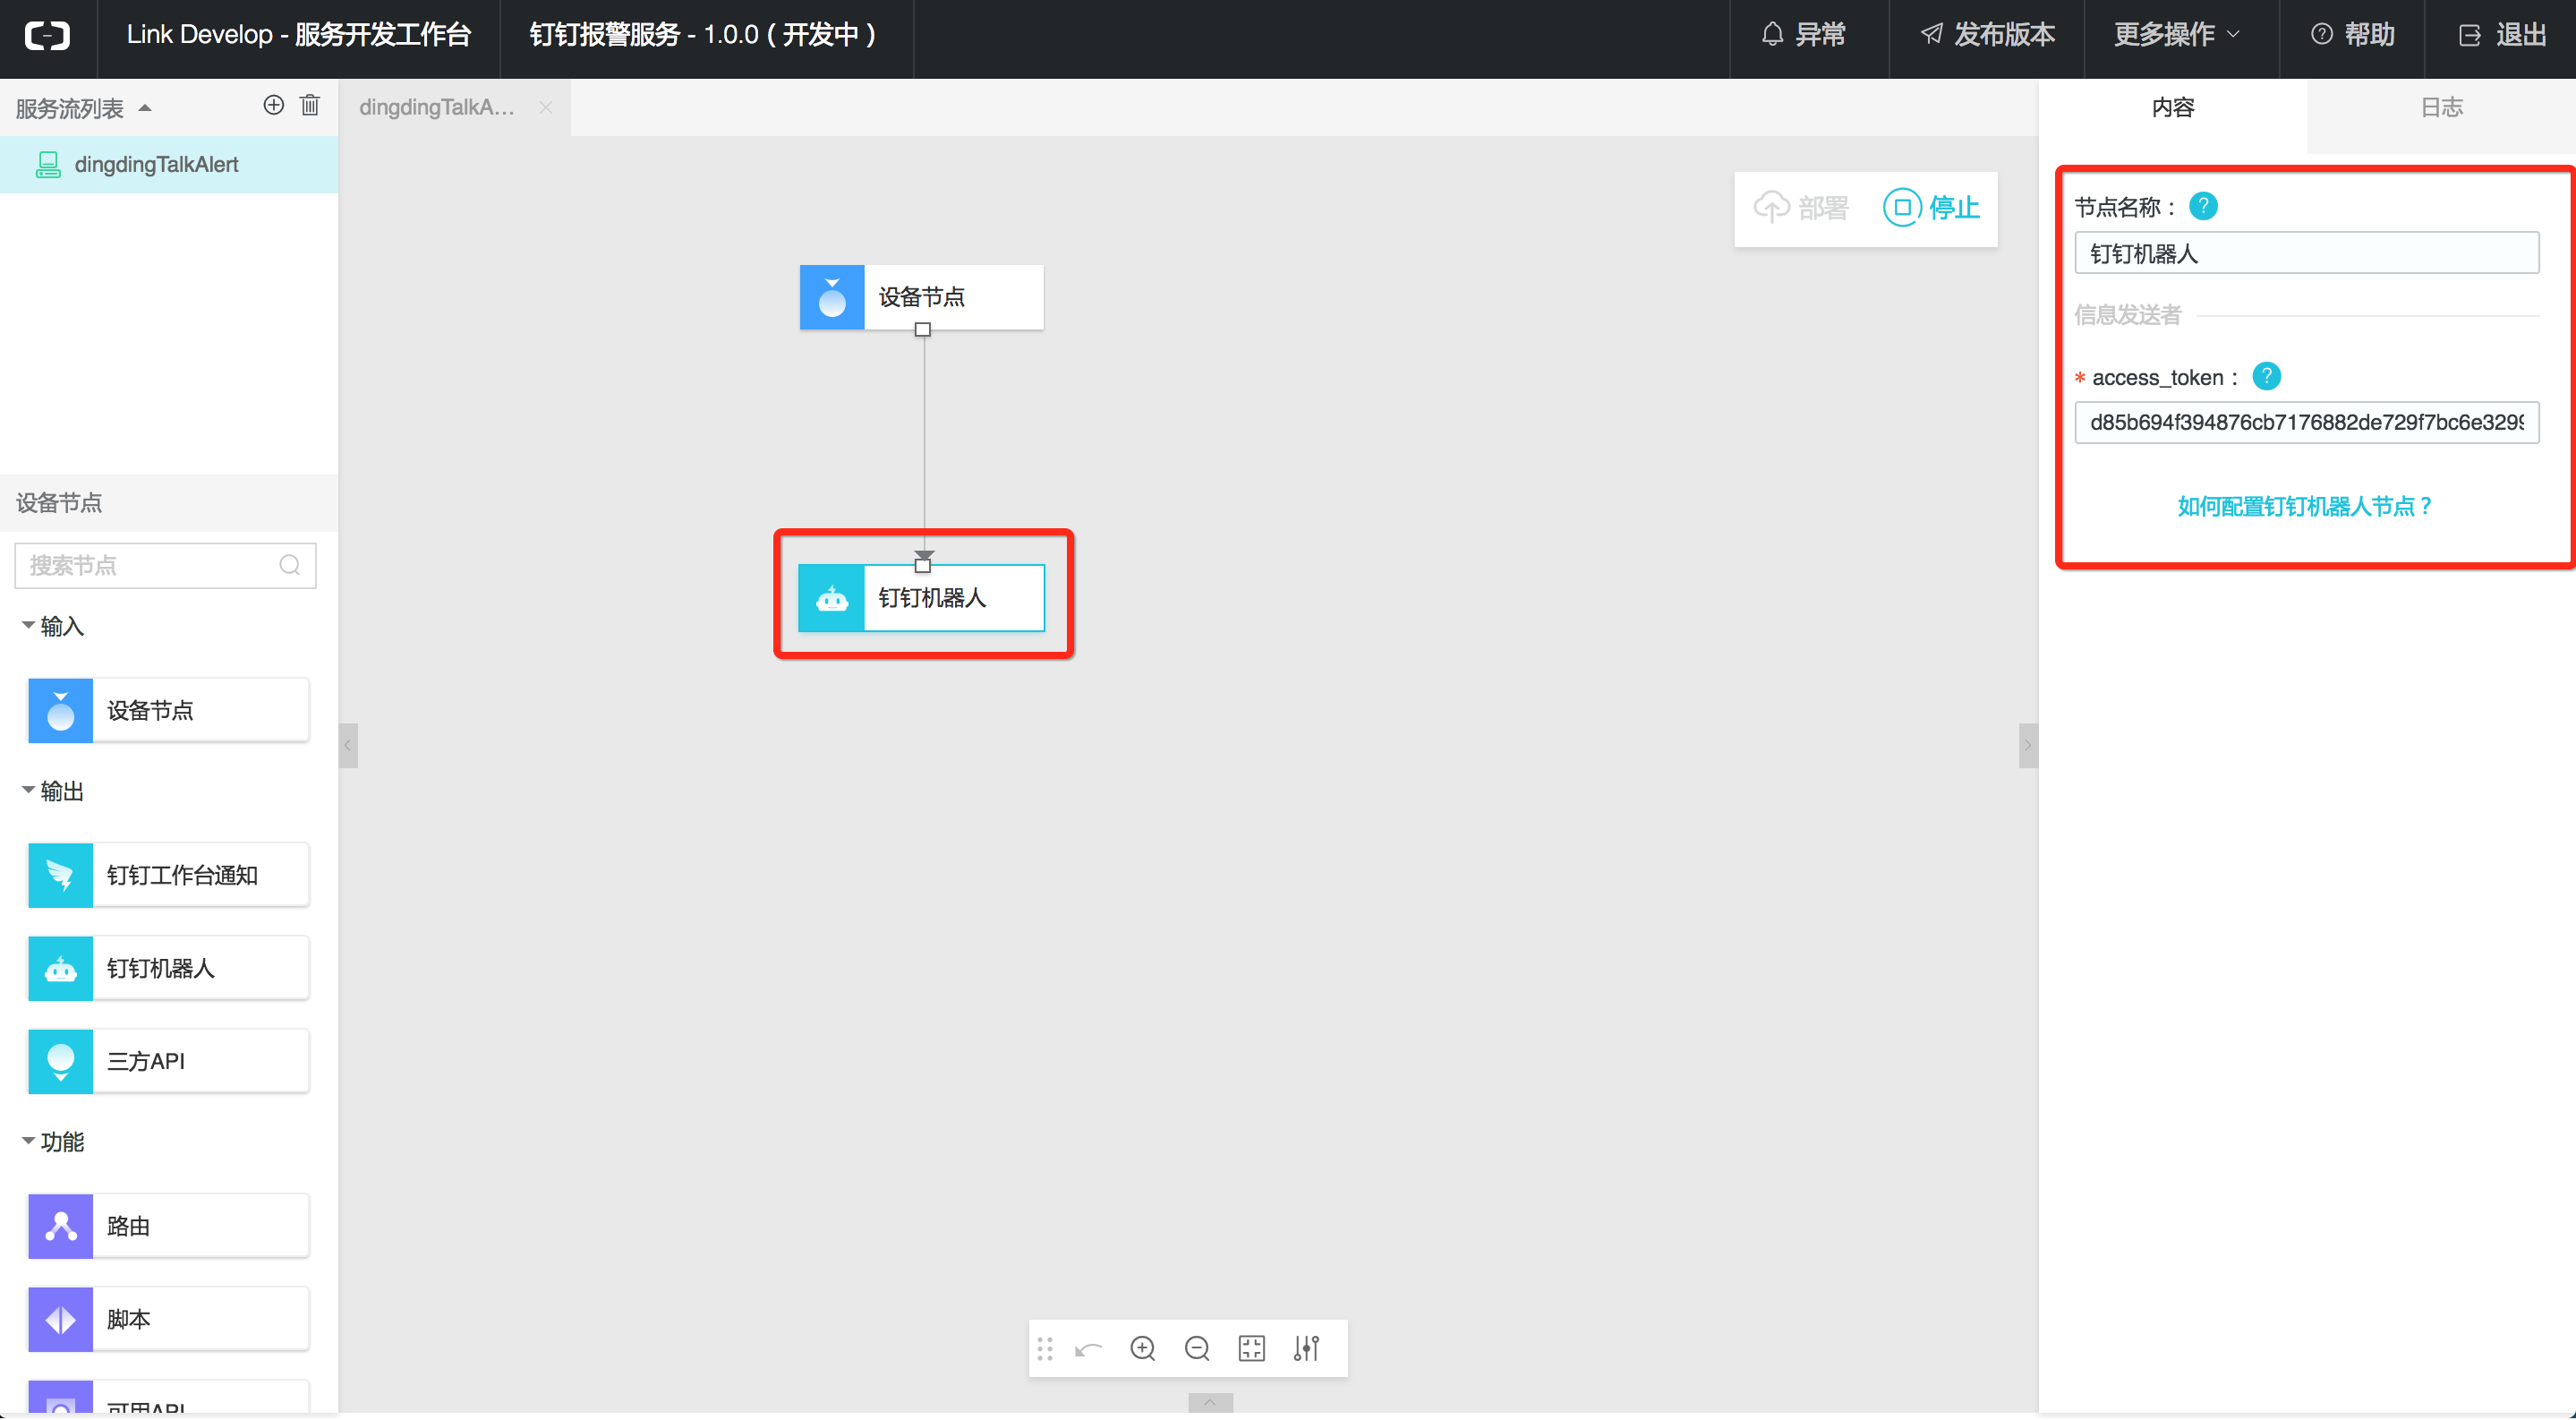Open 如何配置钉钉机器人节点 link
The image size is (2576, 1420).
point(2305,506)
